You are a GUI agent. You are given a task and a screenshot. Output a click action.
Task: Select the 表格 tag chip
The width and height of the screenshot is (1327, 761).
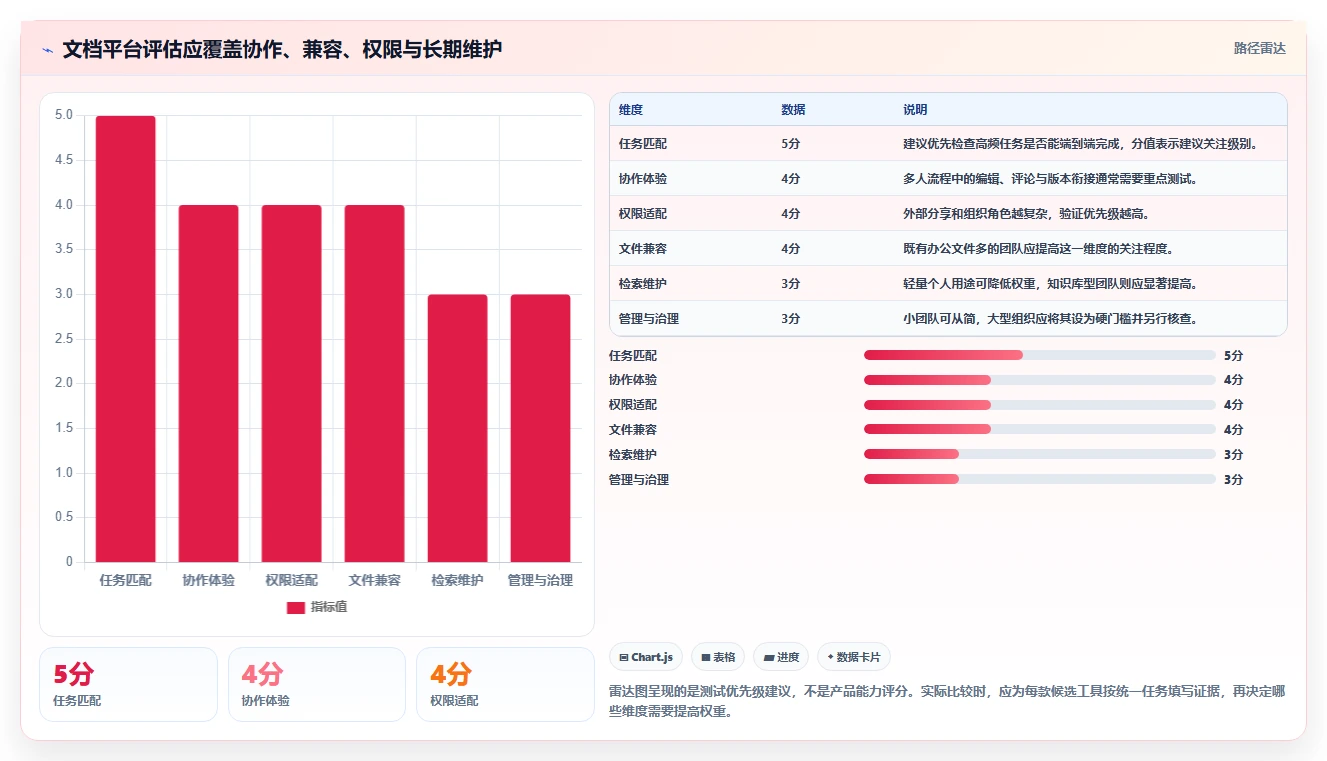click(718, 657)
